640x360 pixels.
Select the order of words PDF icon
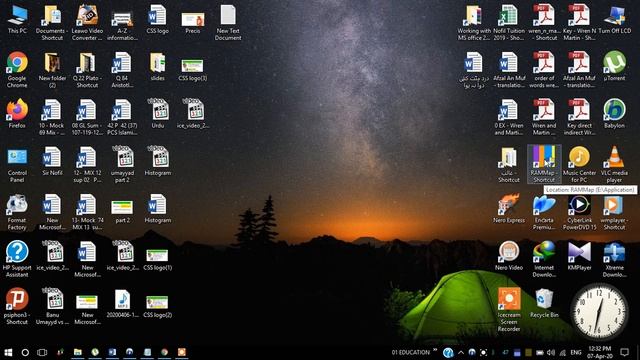[x=544, y=69]
